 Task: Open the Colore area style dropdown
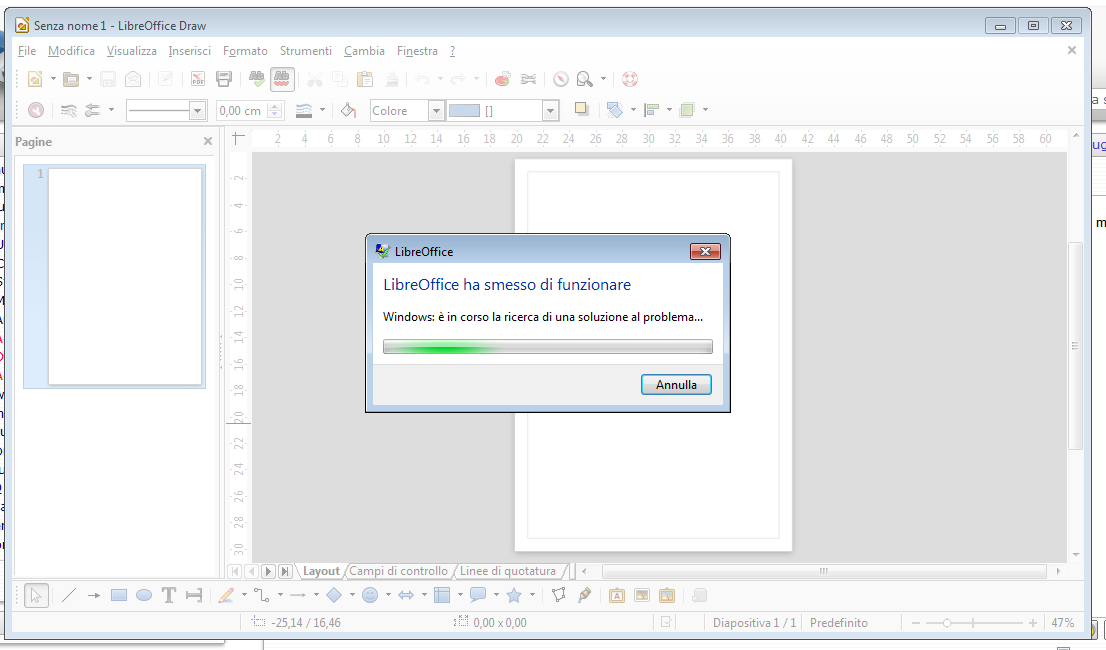(436, 111)
